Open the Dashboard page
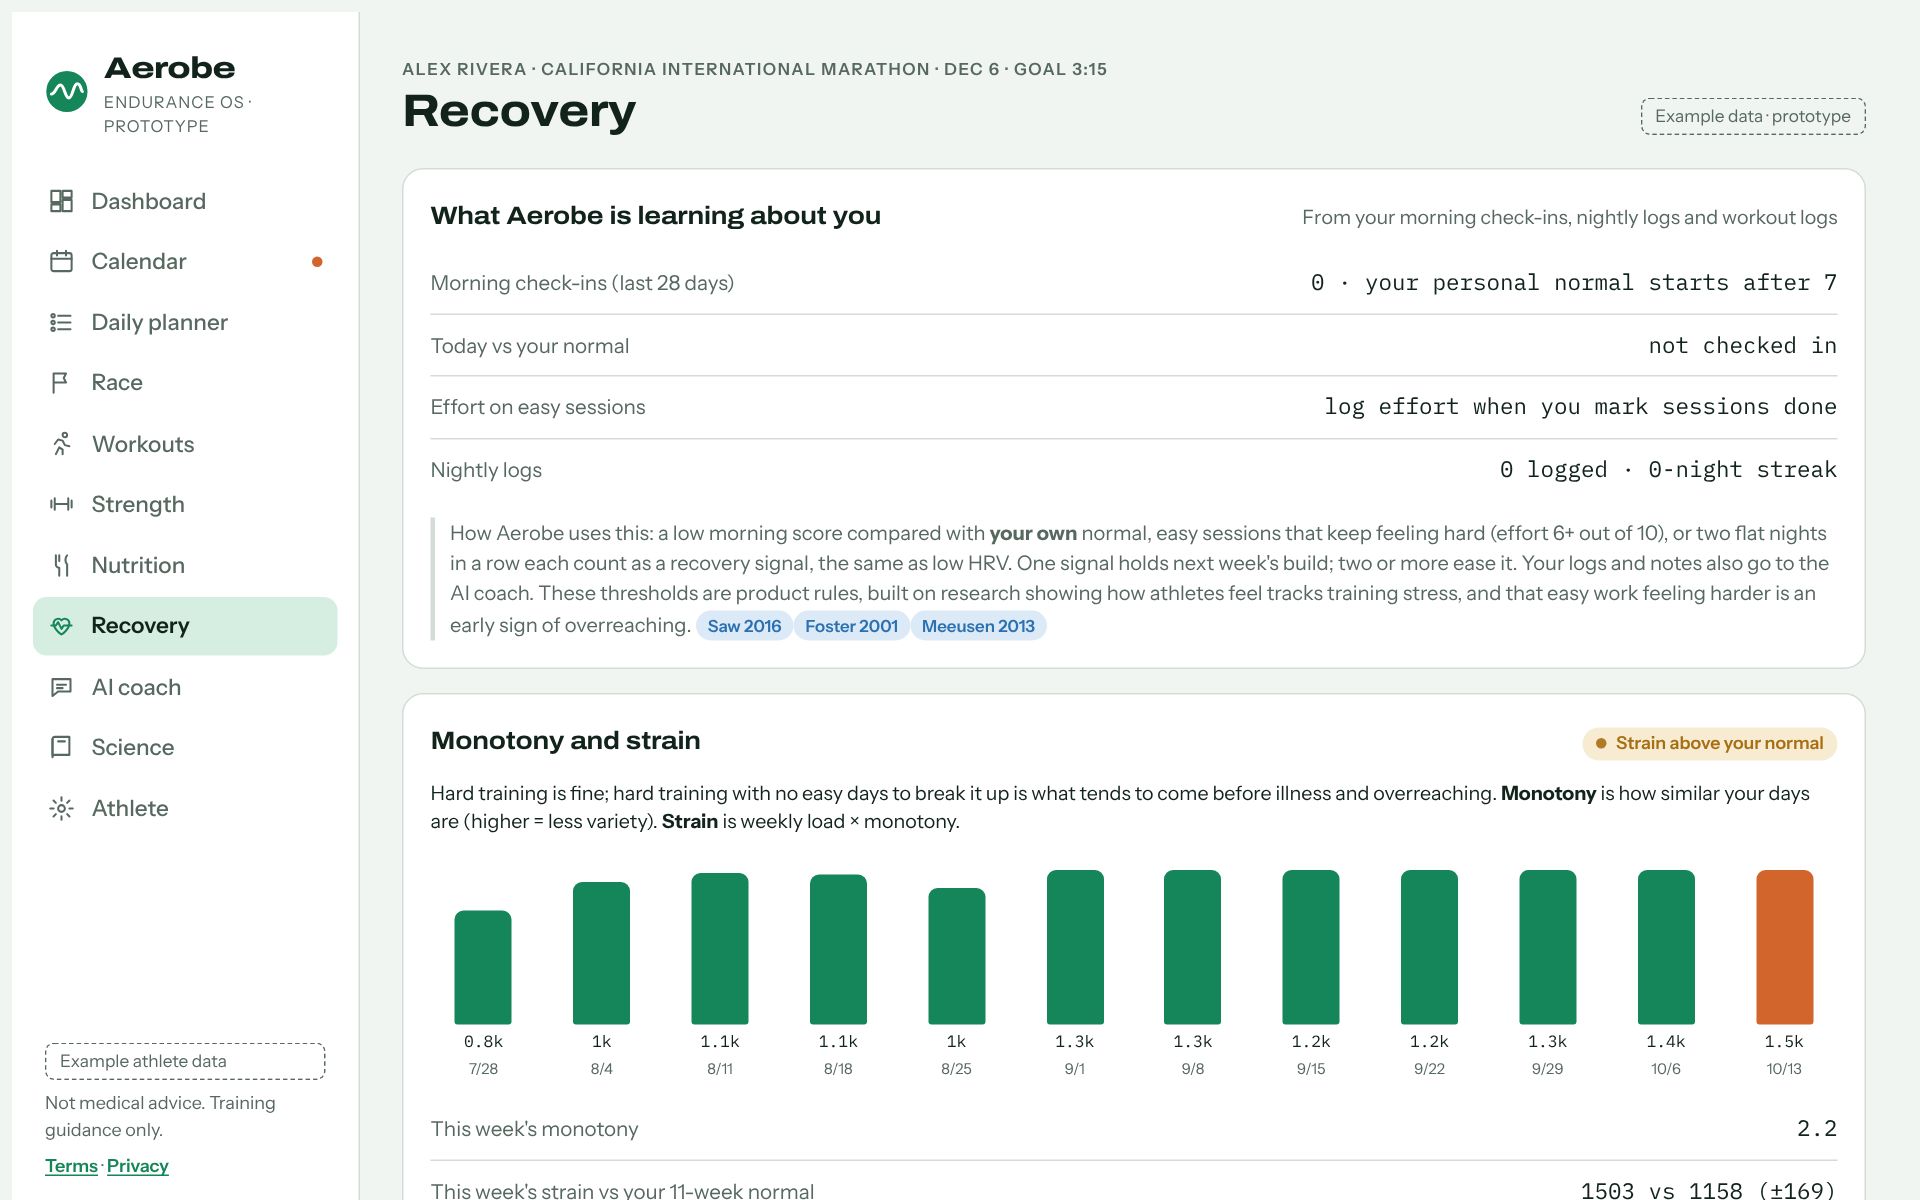 click(185, 201)
